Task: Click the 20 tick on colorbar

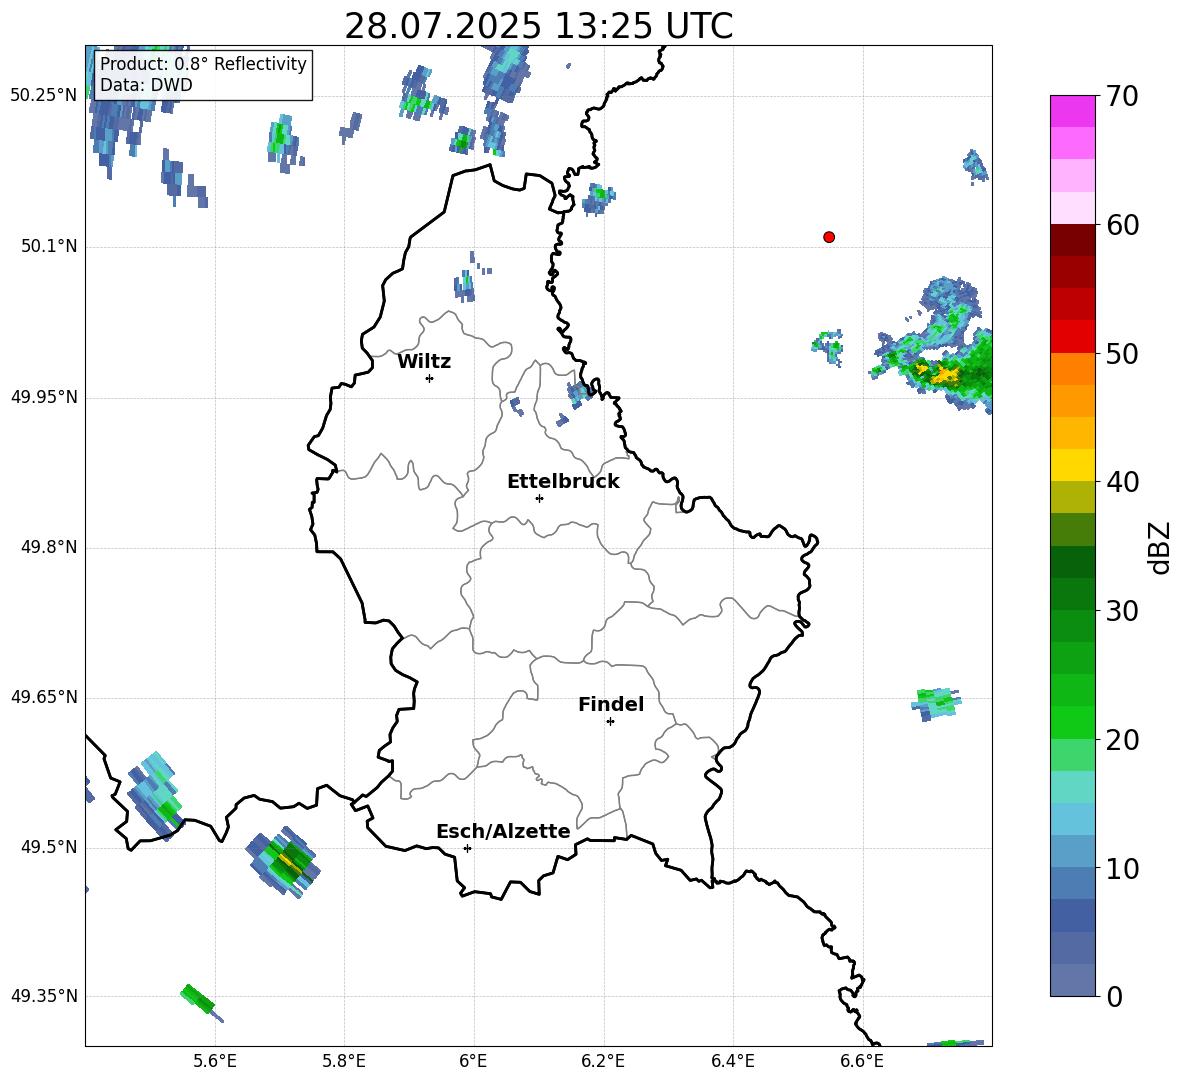Action: 1122,739
